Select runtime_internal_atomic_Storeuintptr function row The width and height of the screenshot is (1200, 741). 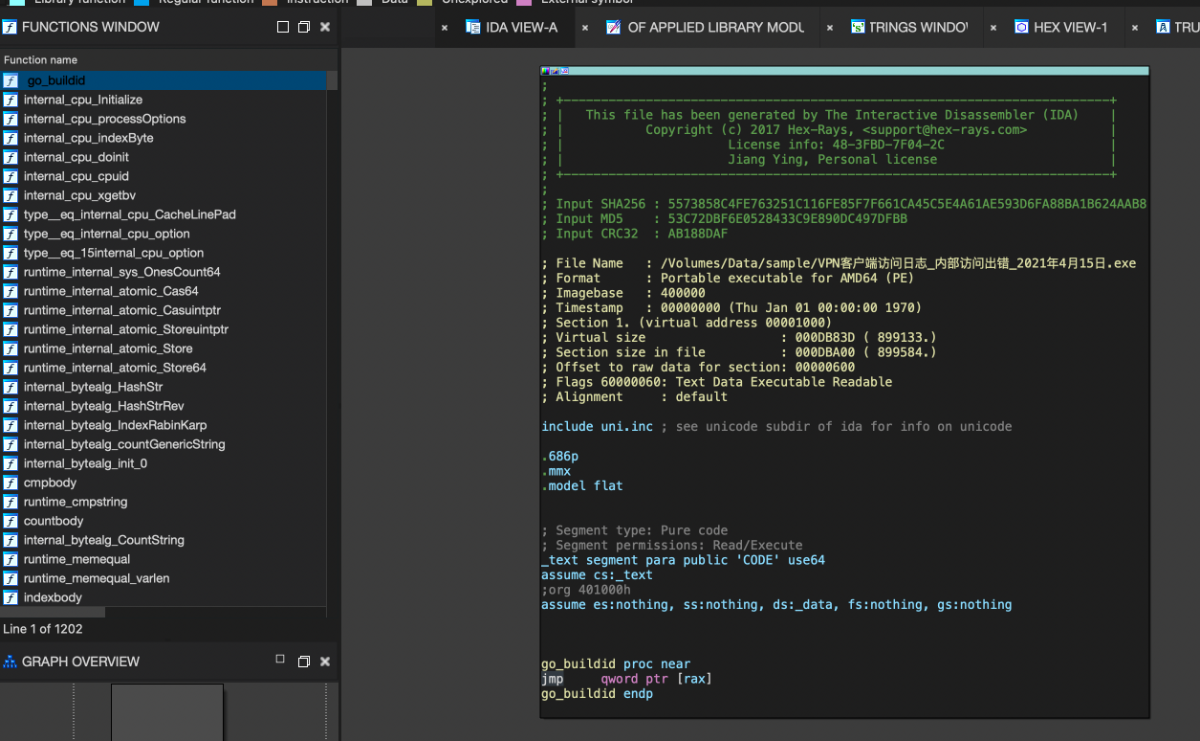click(x=163, y=329)
